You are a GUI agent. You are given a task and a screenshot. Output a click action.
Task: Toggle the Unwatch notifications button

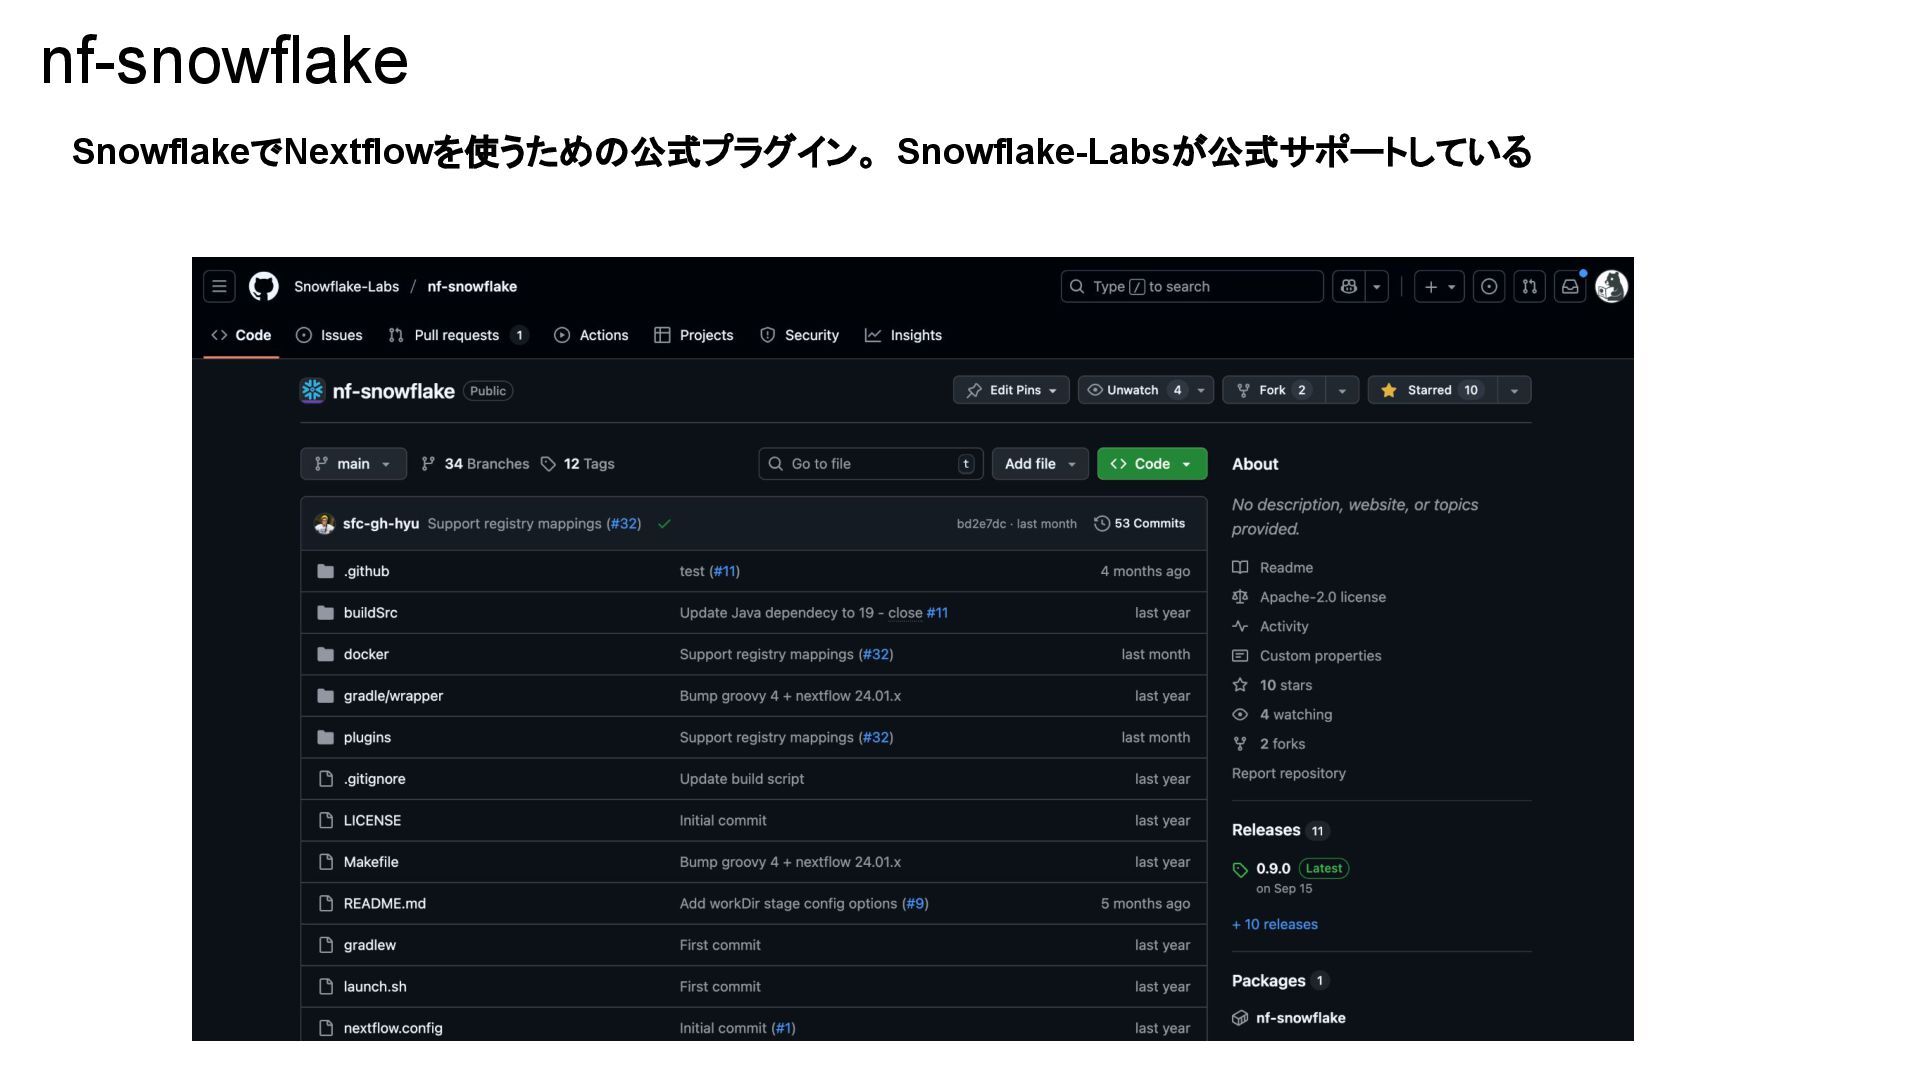(1133, 390)
